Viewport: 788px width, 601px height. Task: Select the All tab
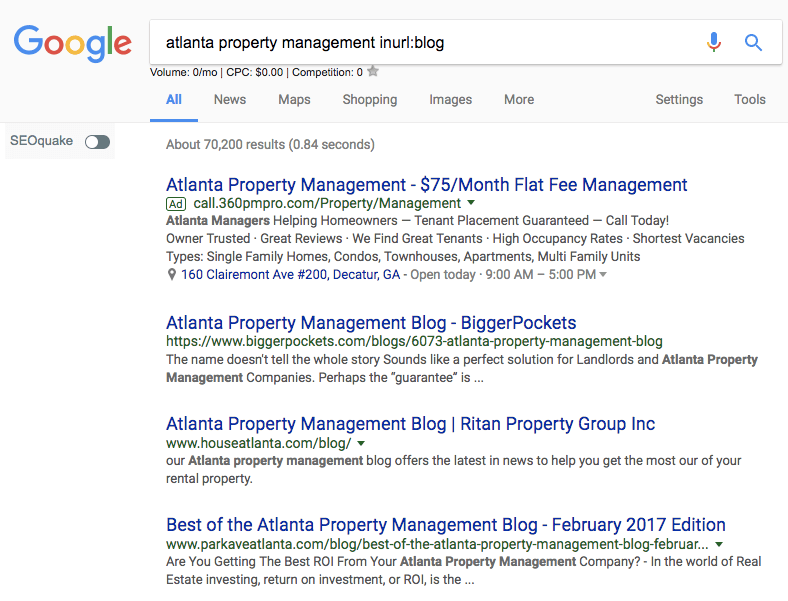pyautogui.click(x=174, y=99)
